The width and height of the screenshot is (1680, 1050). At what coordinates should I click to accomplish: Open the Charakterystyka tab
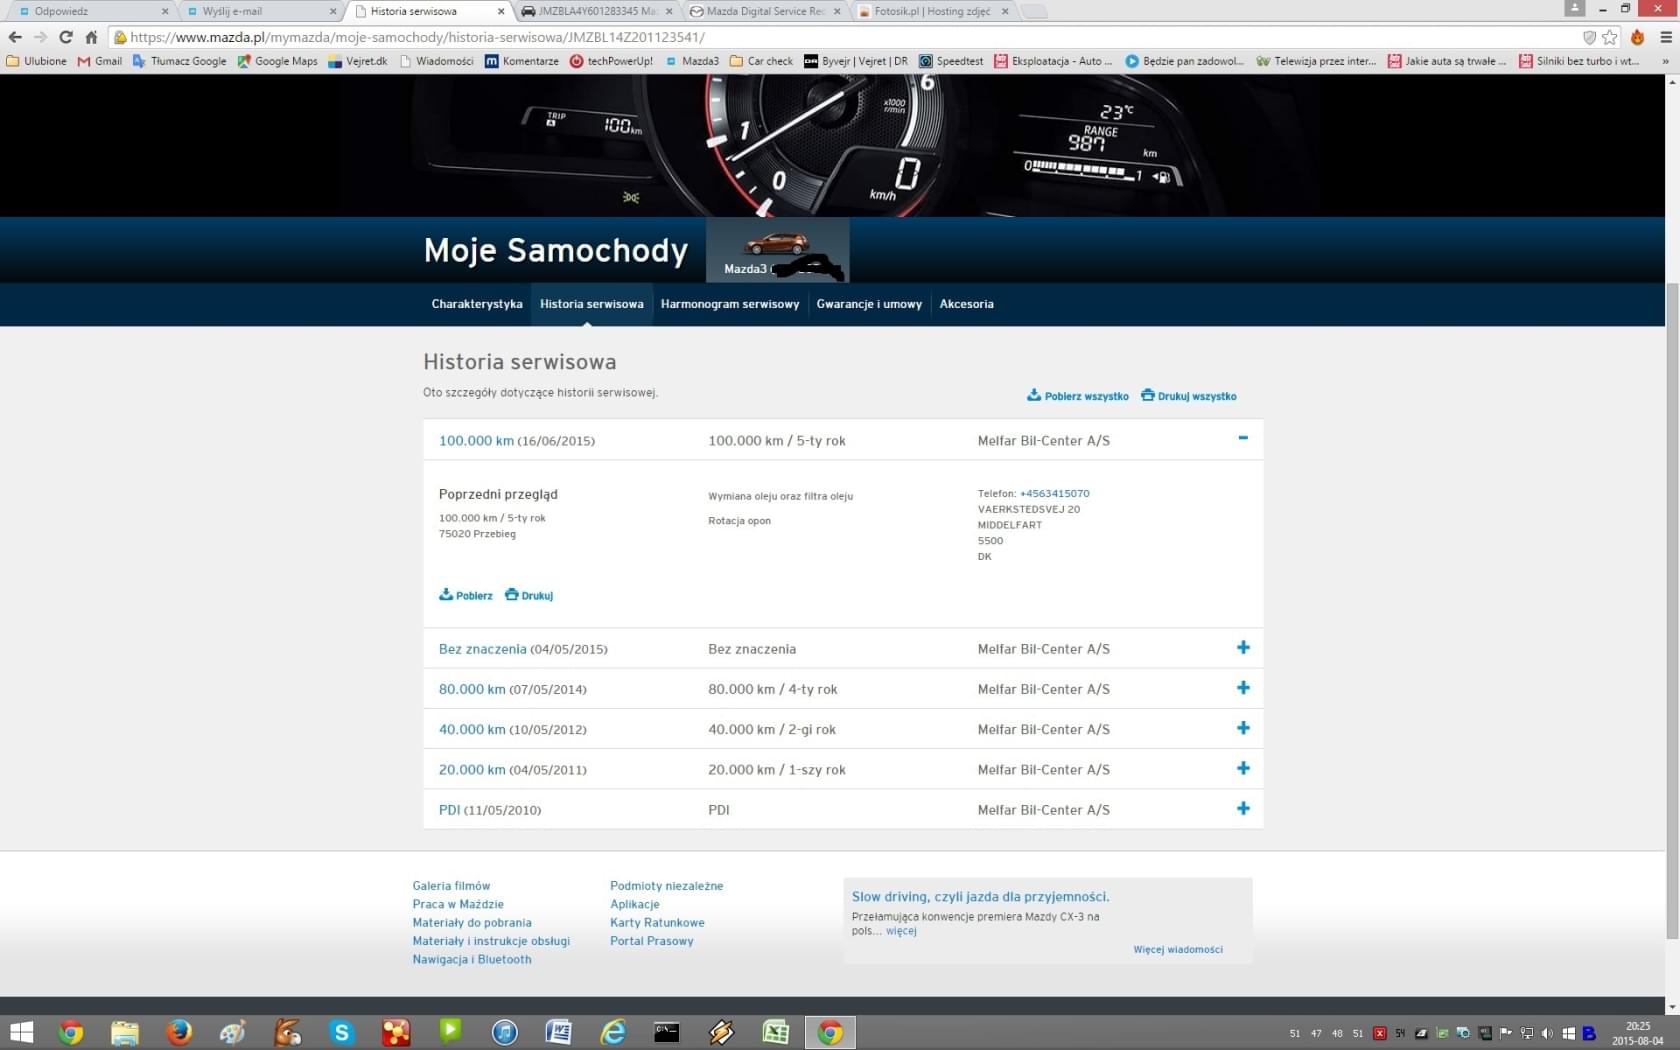[x=477, y=304]
